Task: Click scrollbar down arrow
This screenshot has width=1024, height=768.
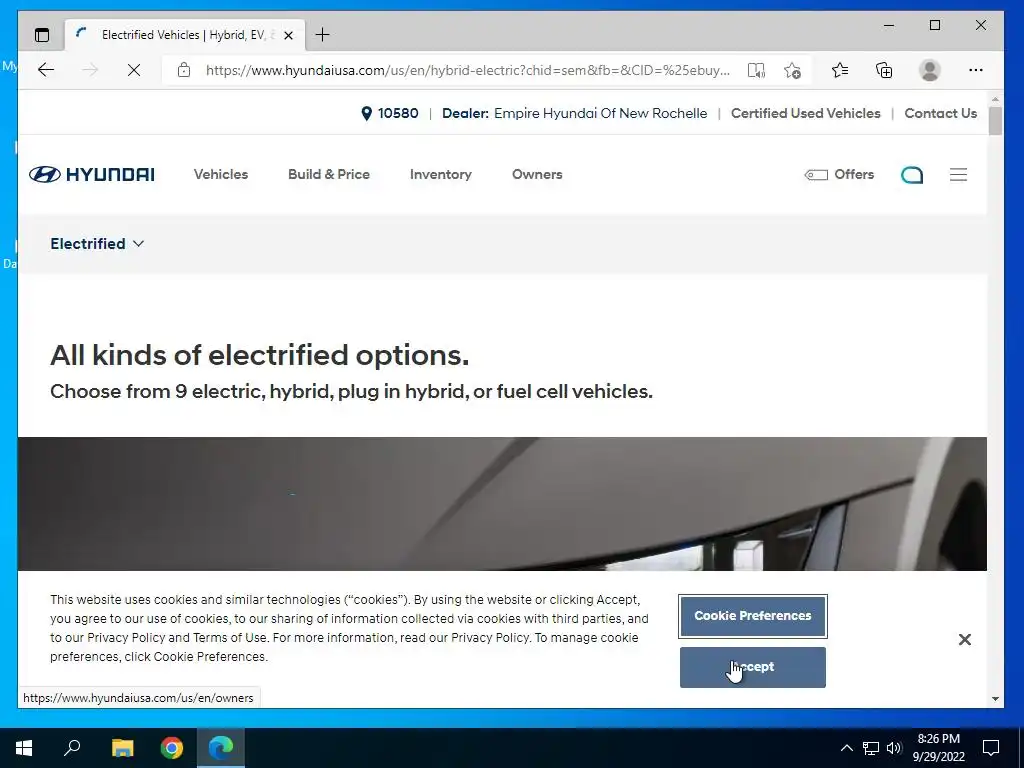Action: click(995, 699)
